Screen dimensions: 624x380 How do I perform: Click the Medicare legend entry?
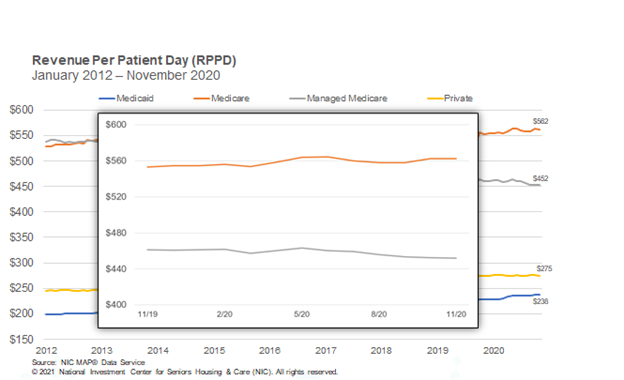point(222,98)
